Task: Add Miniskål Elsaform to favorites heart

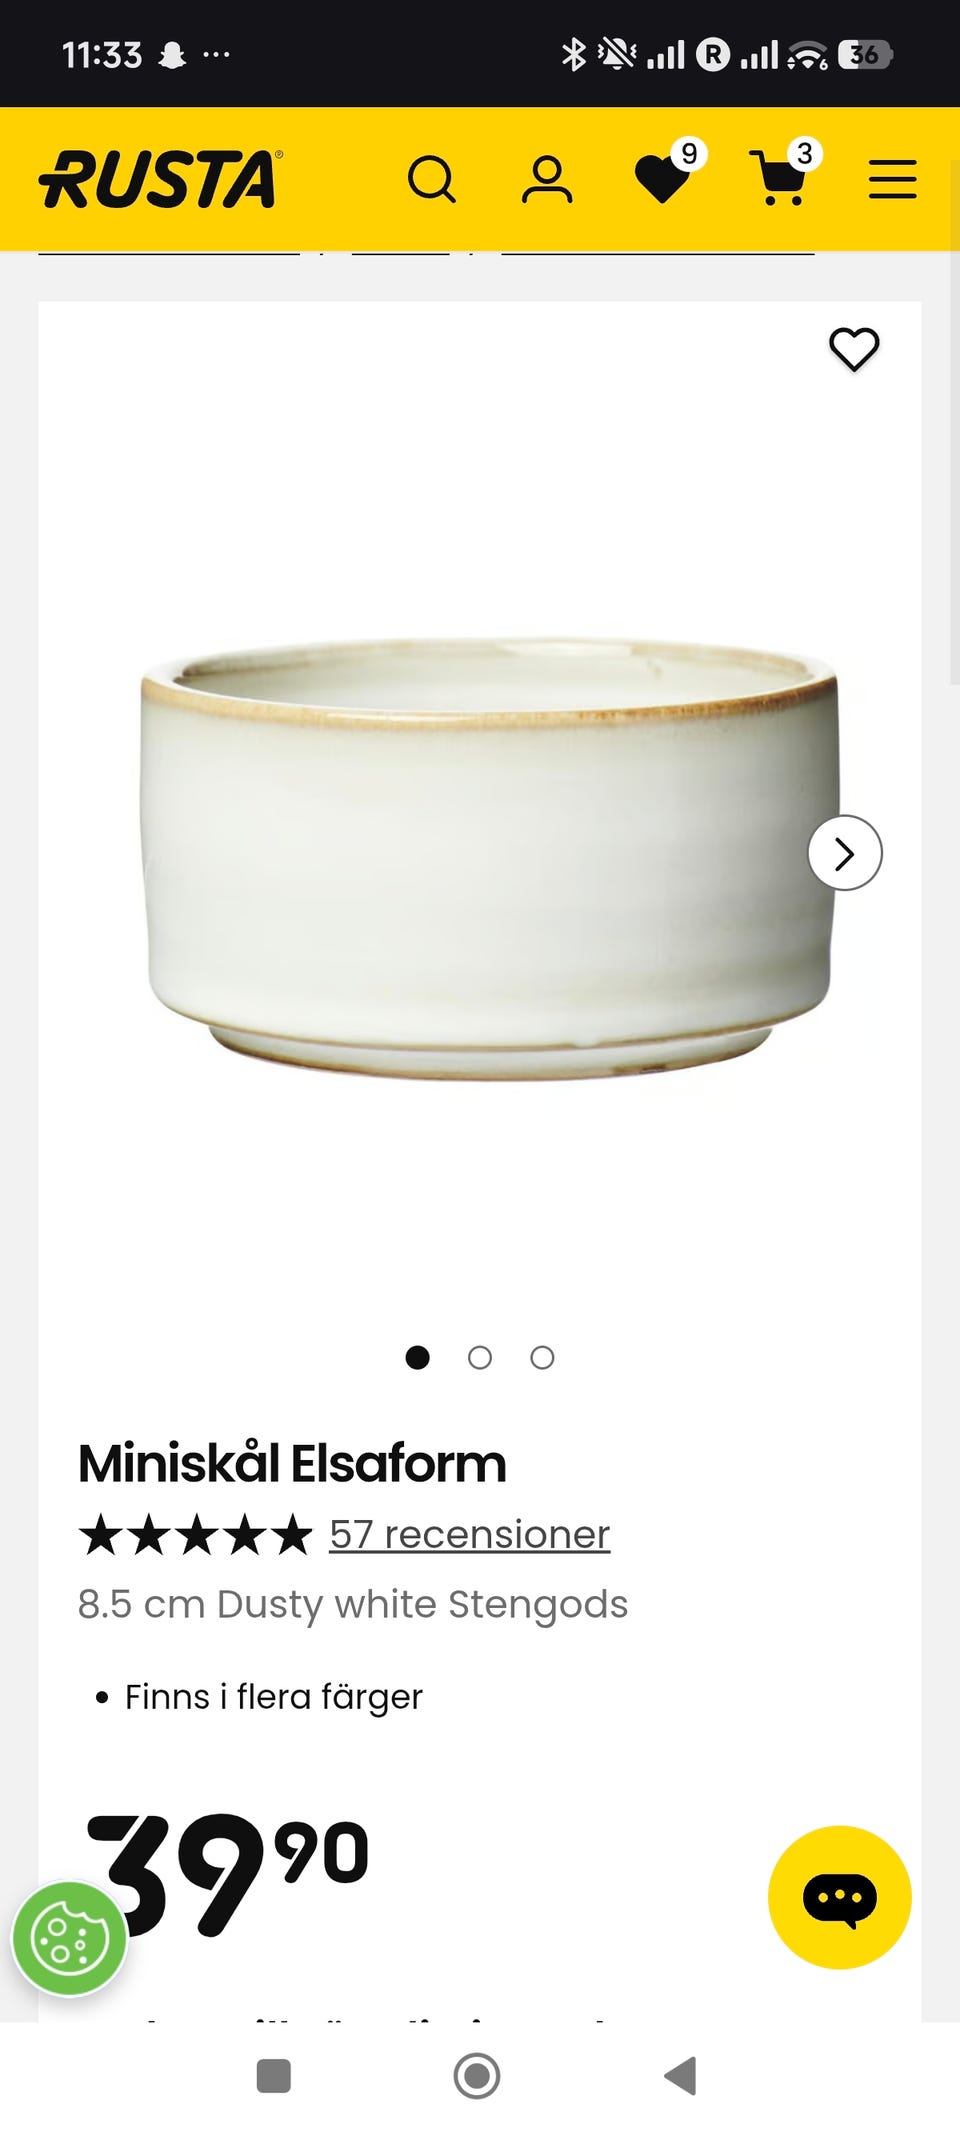Action: point(854,349)
